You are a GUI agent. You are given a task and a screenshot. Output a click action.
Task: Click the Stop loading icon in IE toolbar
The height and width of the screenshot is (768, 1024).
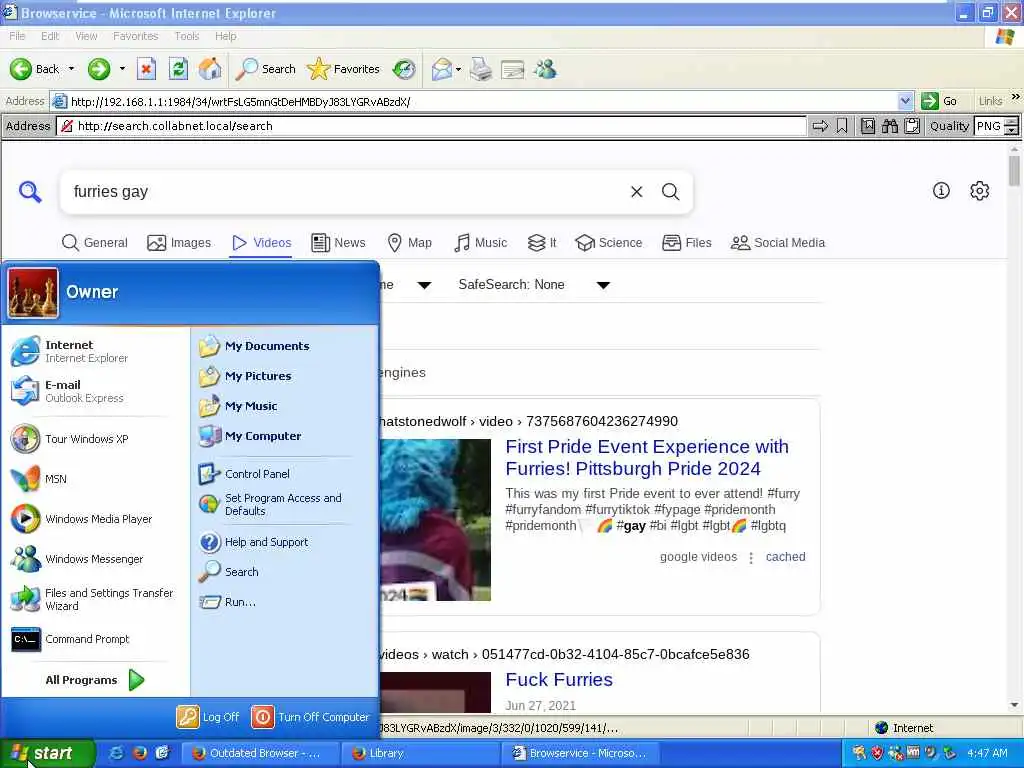[146, 69]
